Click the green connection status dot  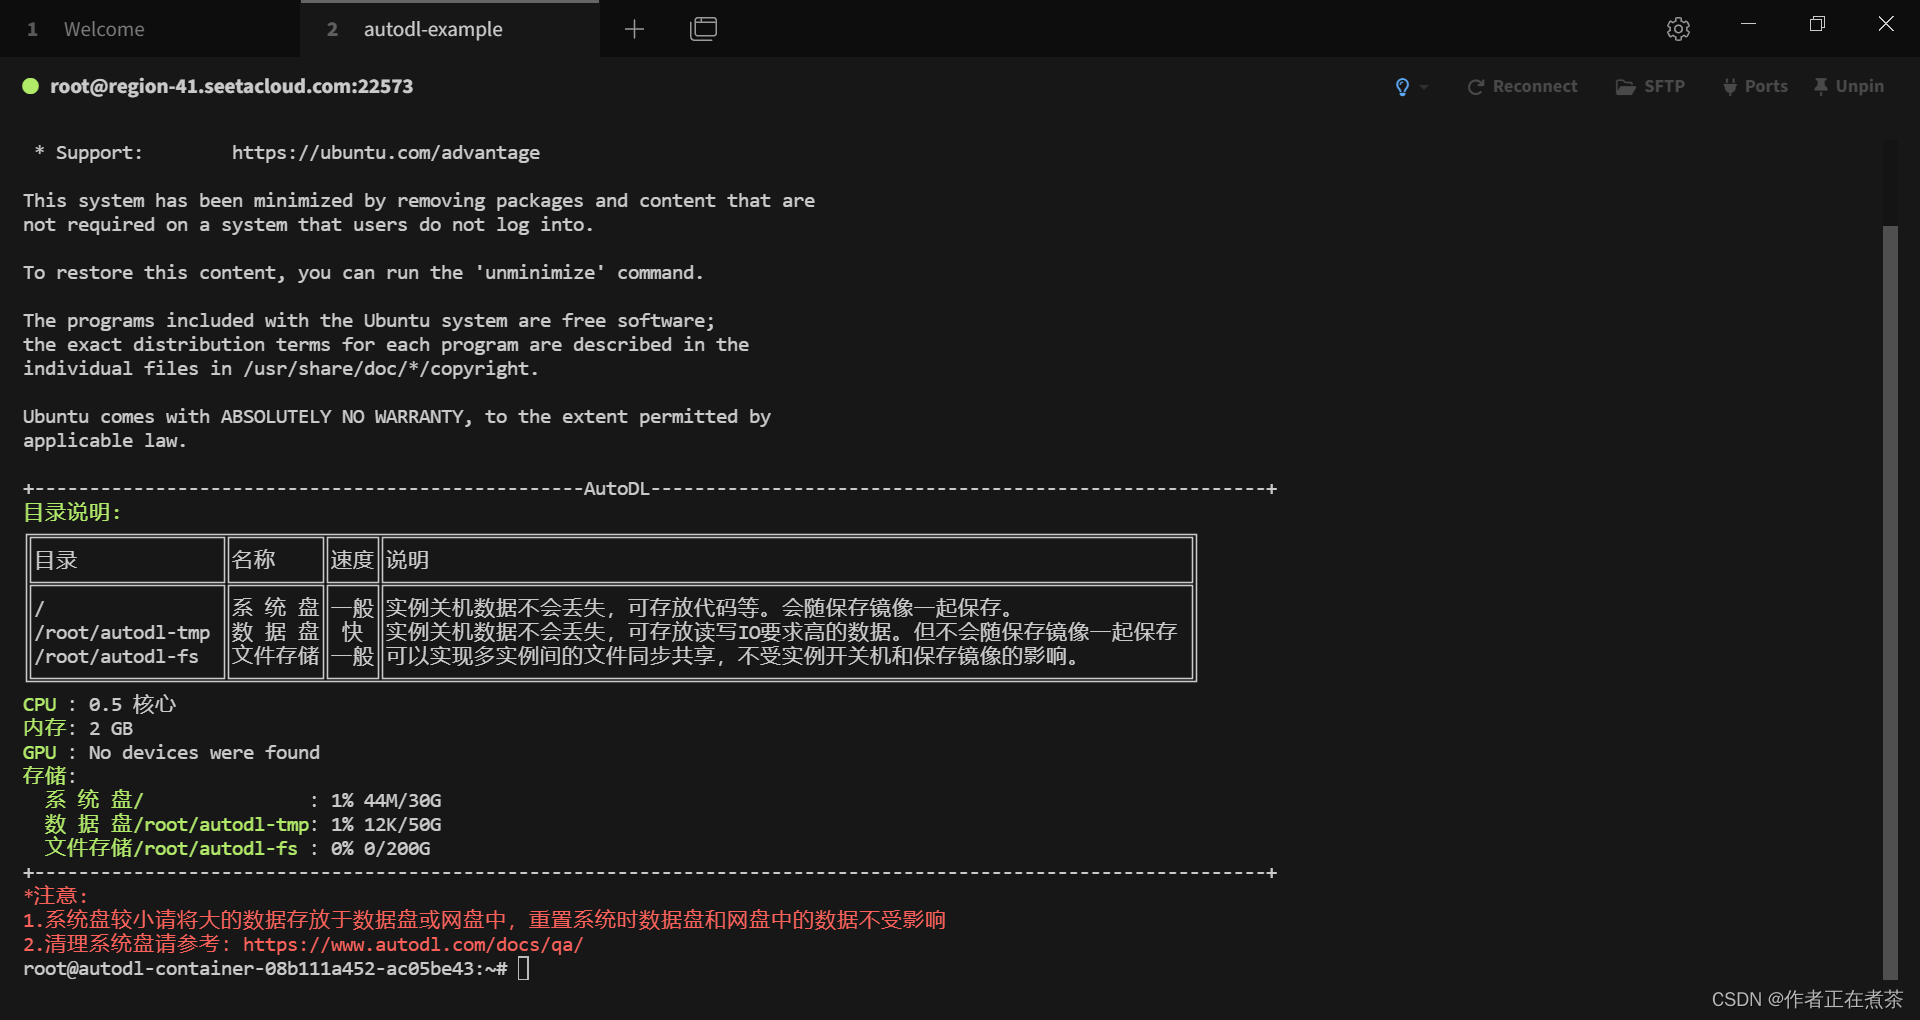31,87
